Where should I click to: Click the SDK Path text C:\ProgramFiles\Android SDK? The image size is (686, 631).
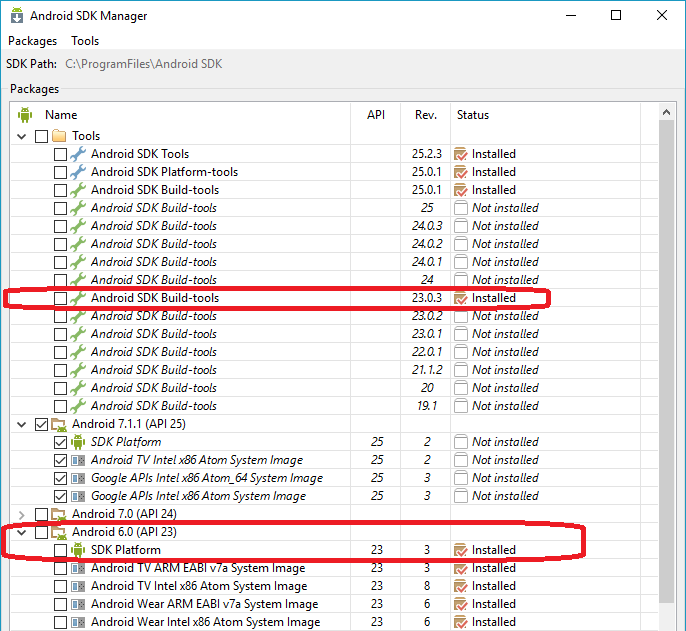coord(144,64)
